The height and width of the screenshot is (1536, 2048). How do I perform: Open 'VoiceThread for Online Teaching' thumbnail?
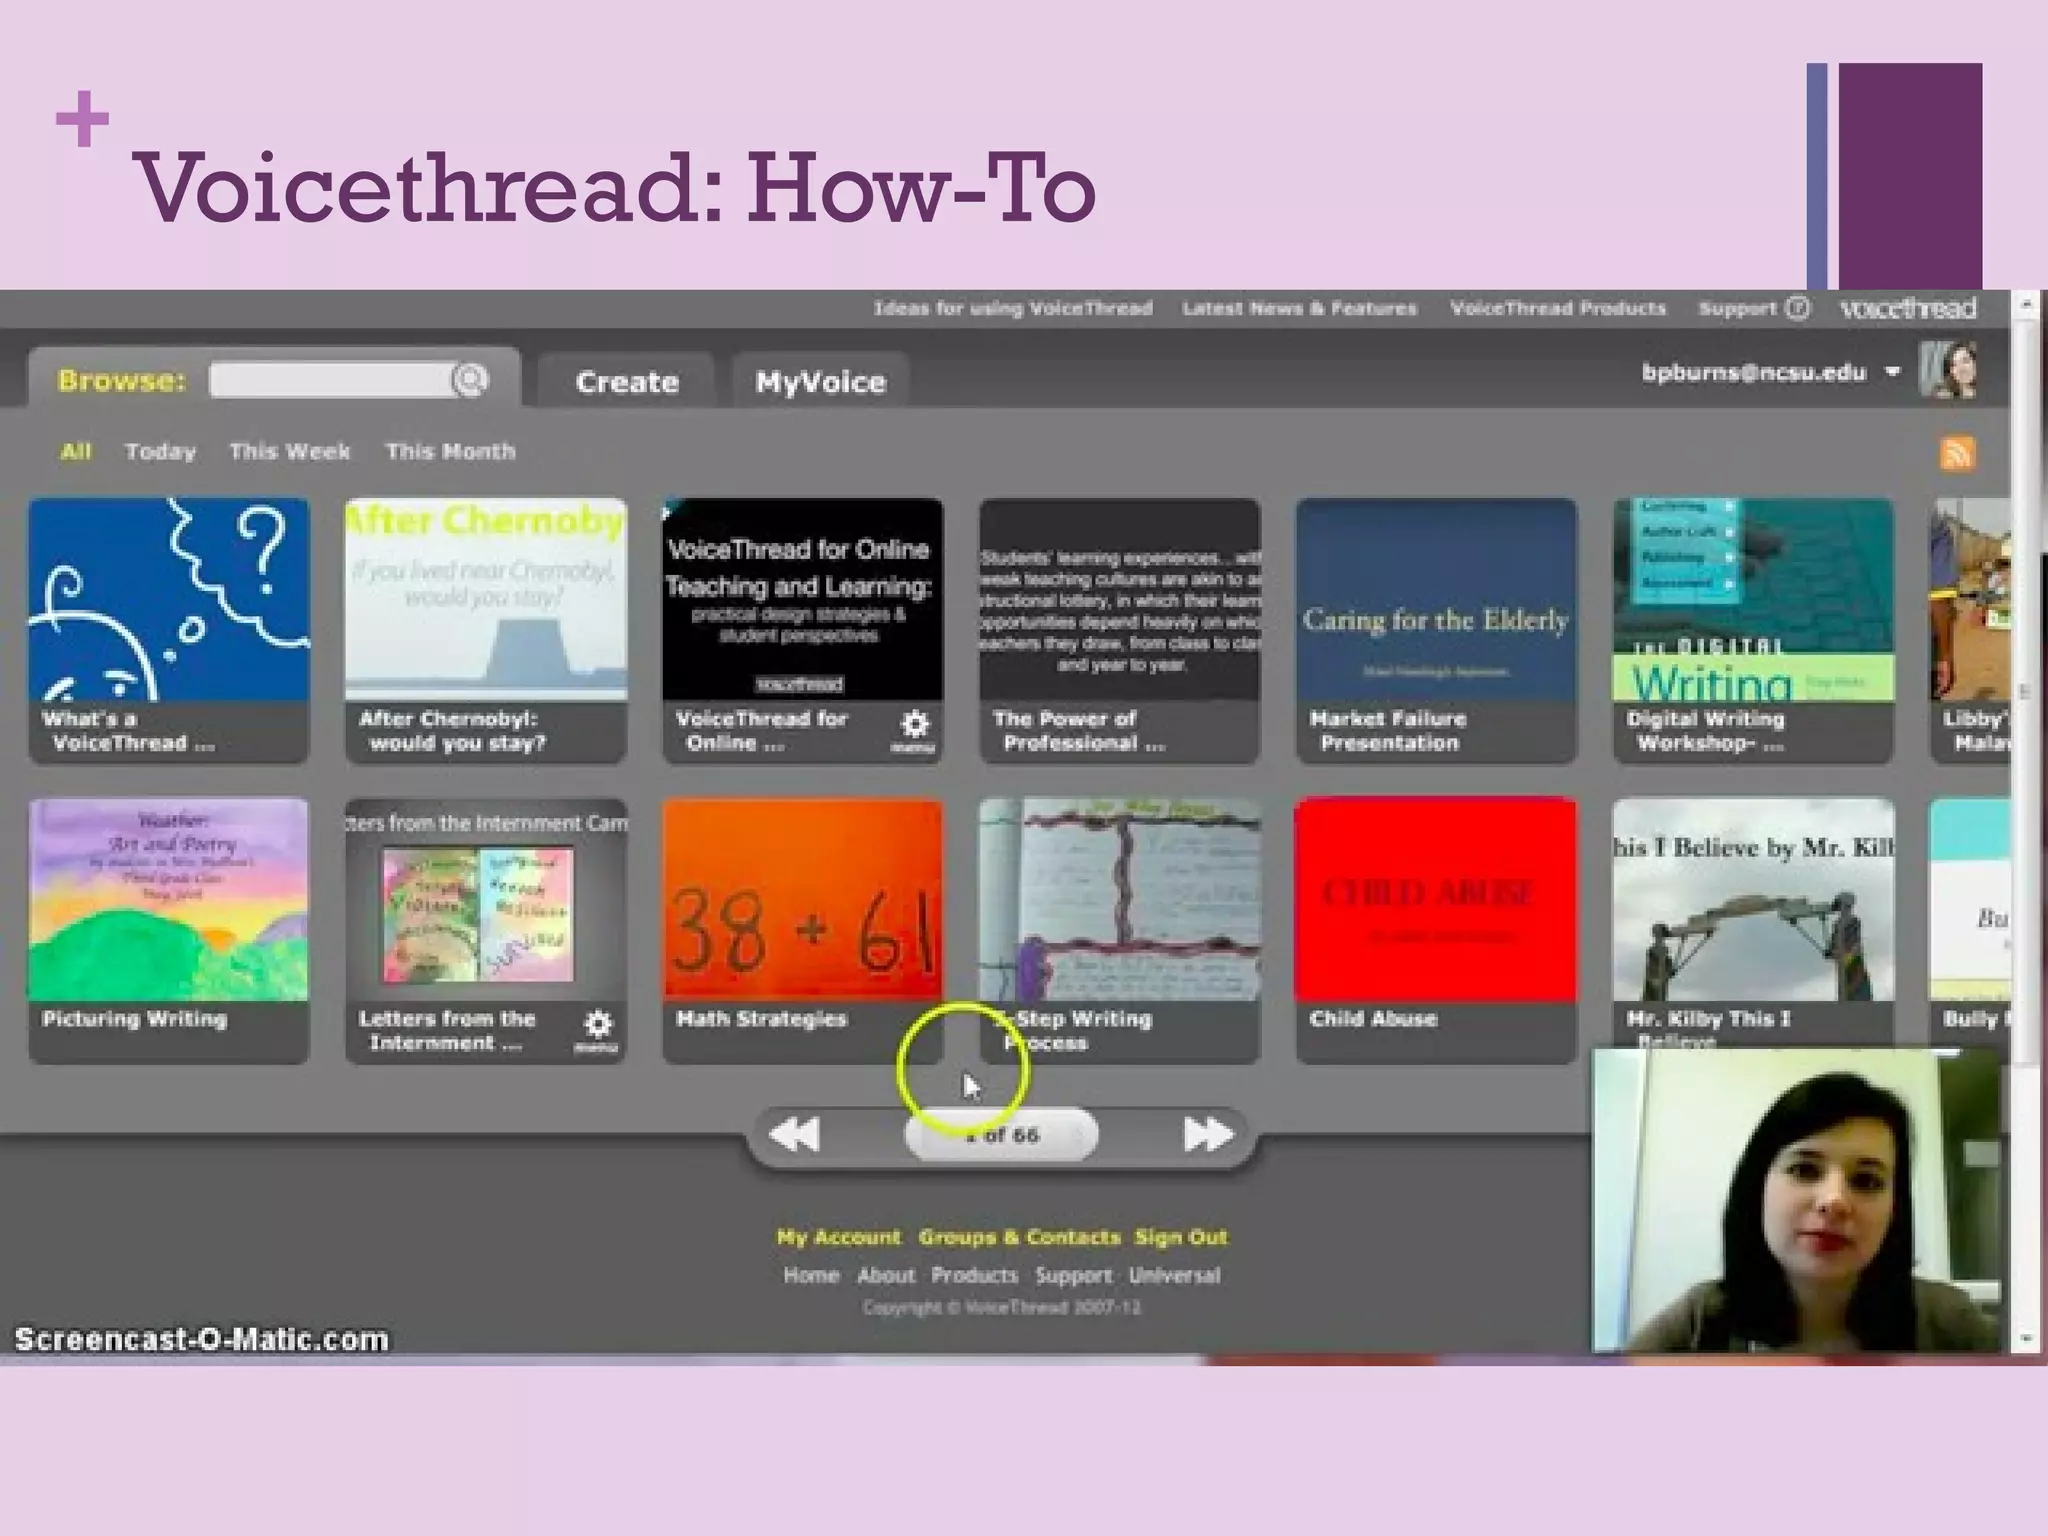pos(802,600)
